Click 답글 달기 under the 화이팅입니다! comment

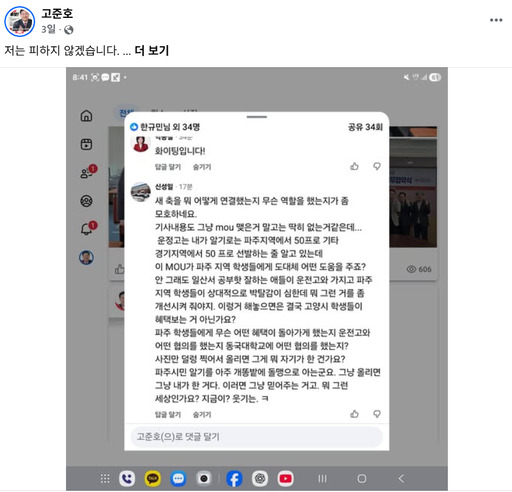pos(168,167)
